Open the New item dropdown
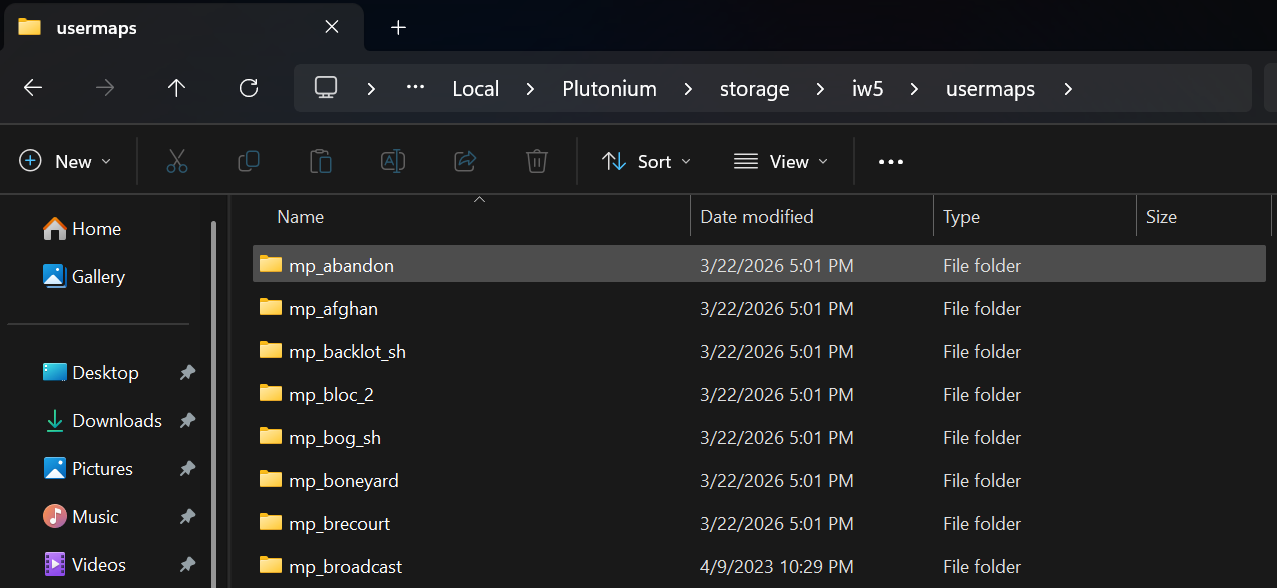Screen dimensions: 1277x588 (x=66, y=161)
